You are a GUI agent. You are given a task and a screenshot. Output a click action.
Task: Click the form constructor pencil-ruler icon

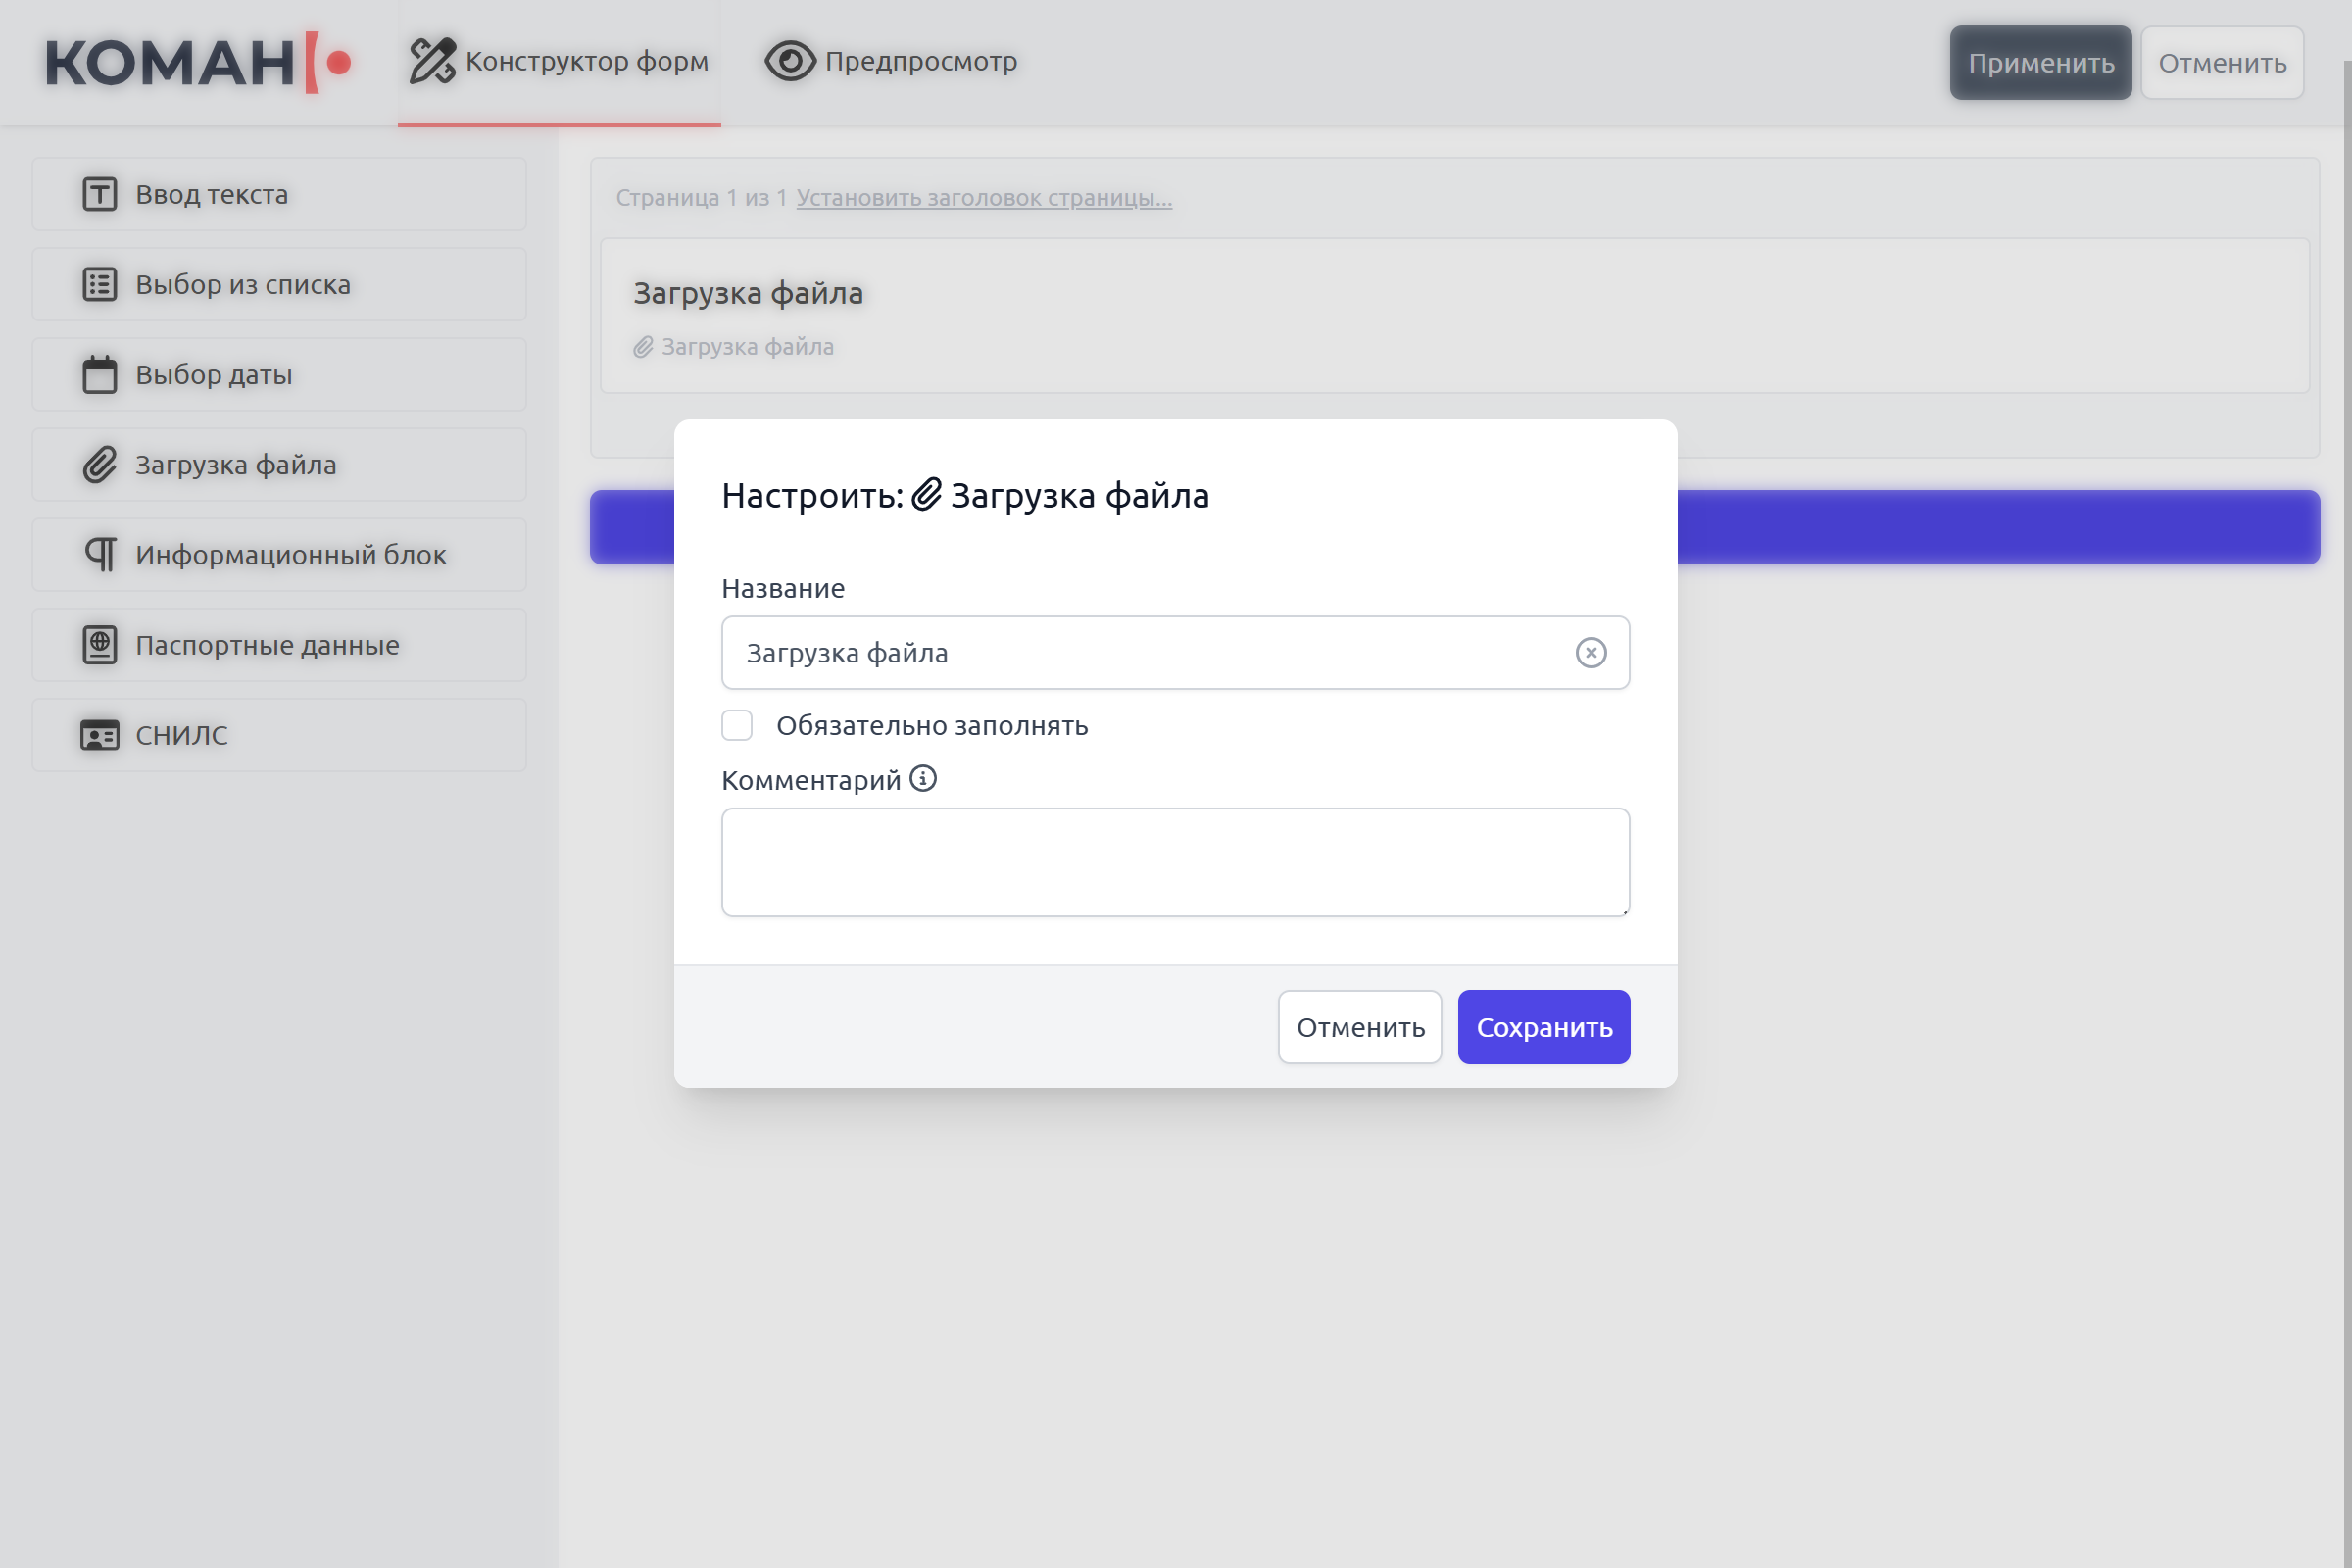point(432,61)
